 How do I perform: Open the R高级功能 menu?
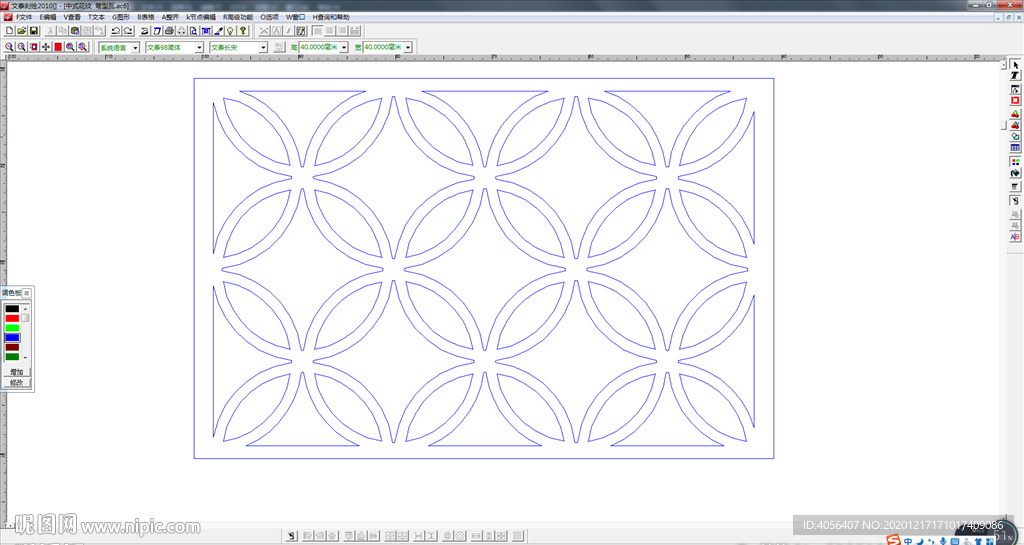click(x=239, y=17)
